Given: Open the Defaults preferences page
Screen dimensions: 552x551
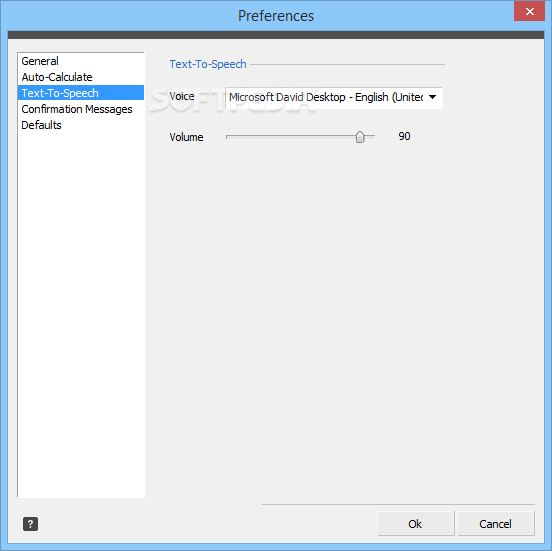Looking at the screenshot, I should point(81,125).
